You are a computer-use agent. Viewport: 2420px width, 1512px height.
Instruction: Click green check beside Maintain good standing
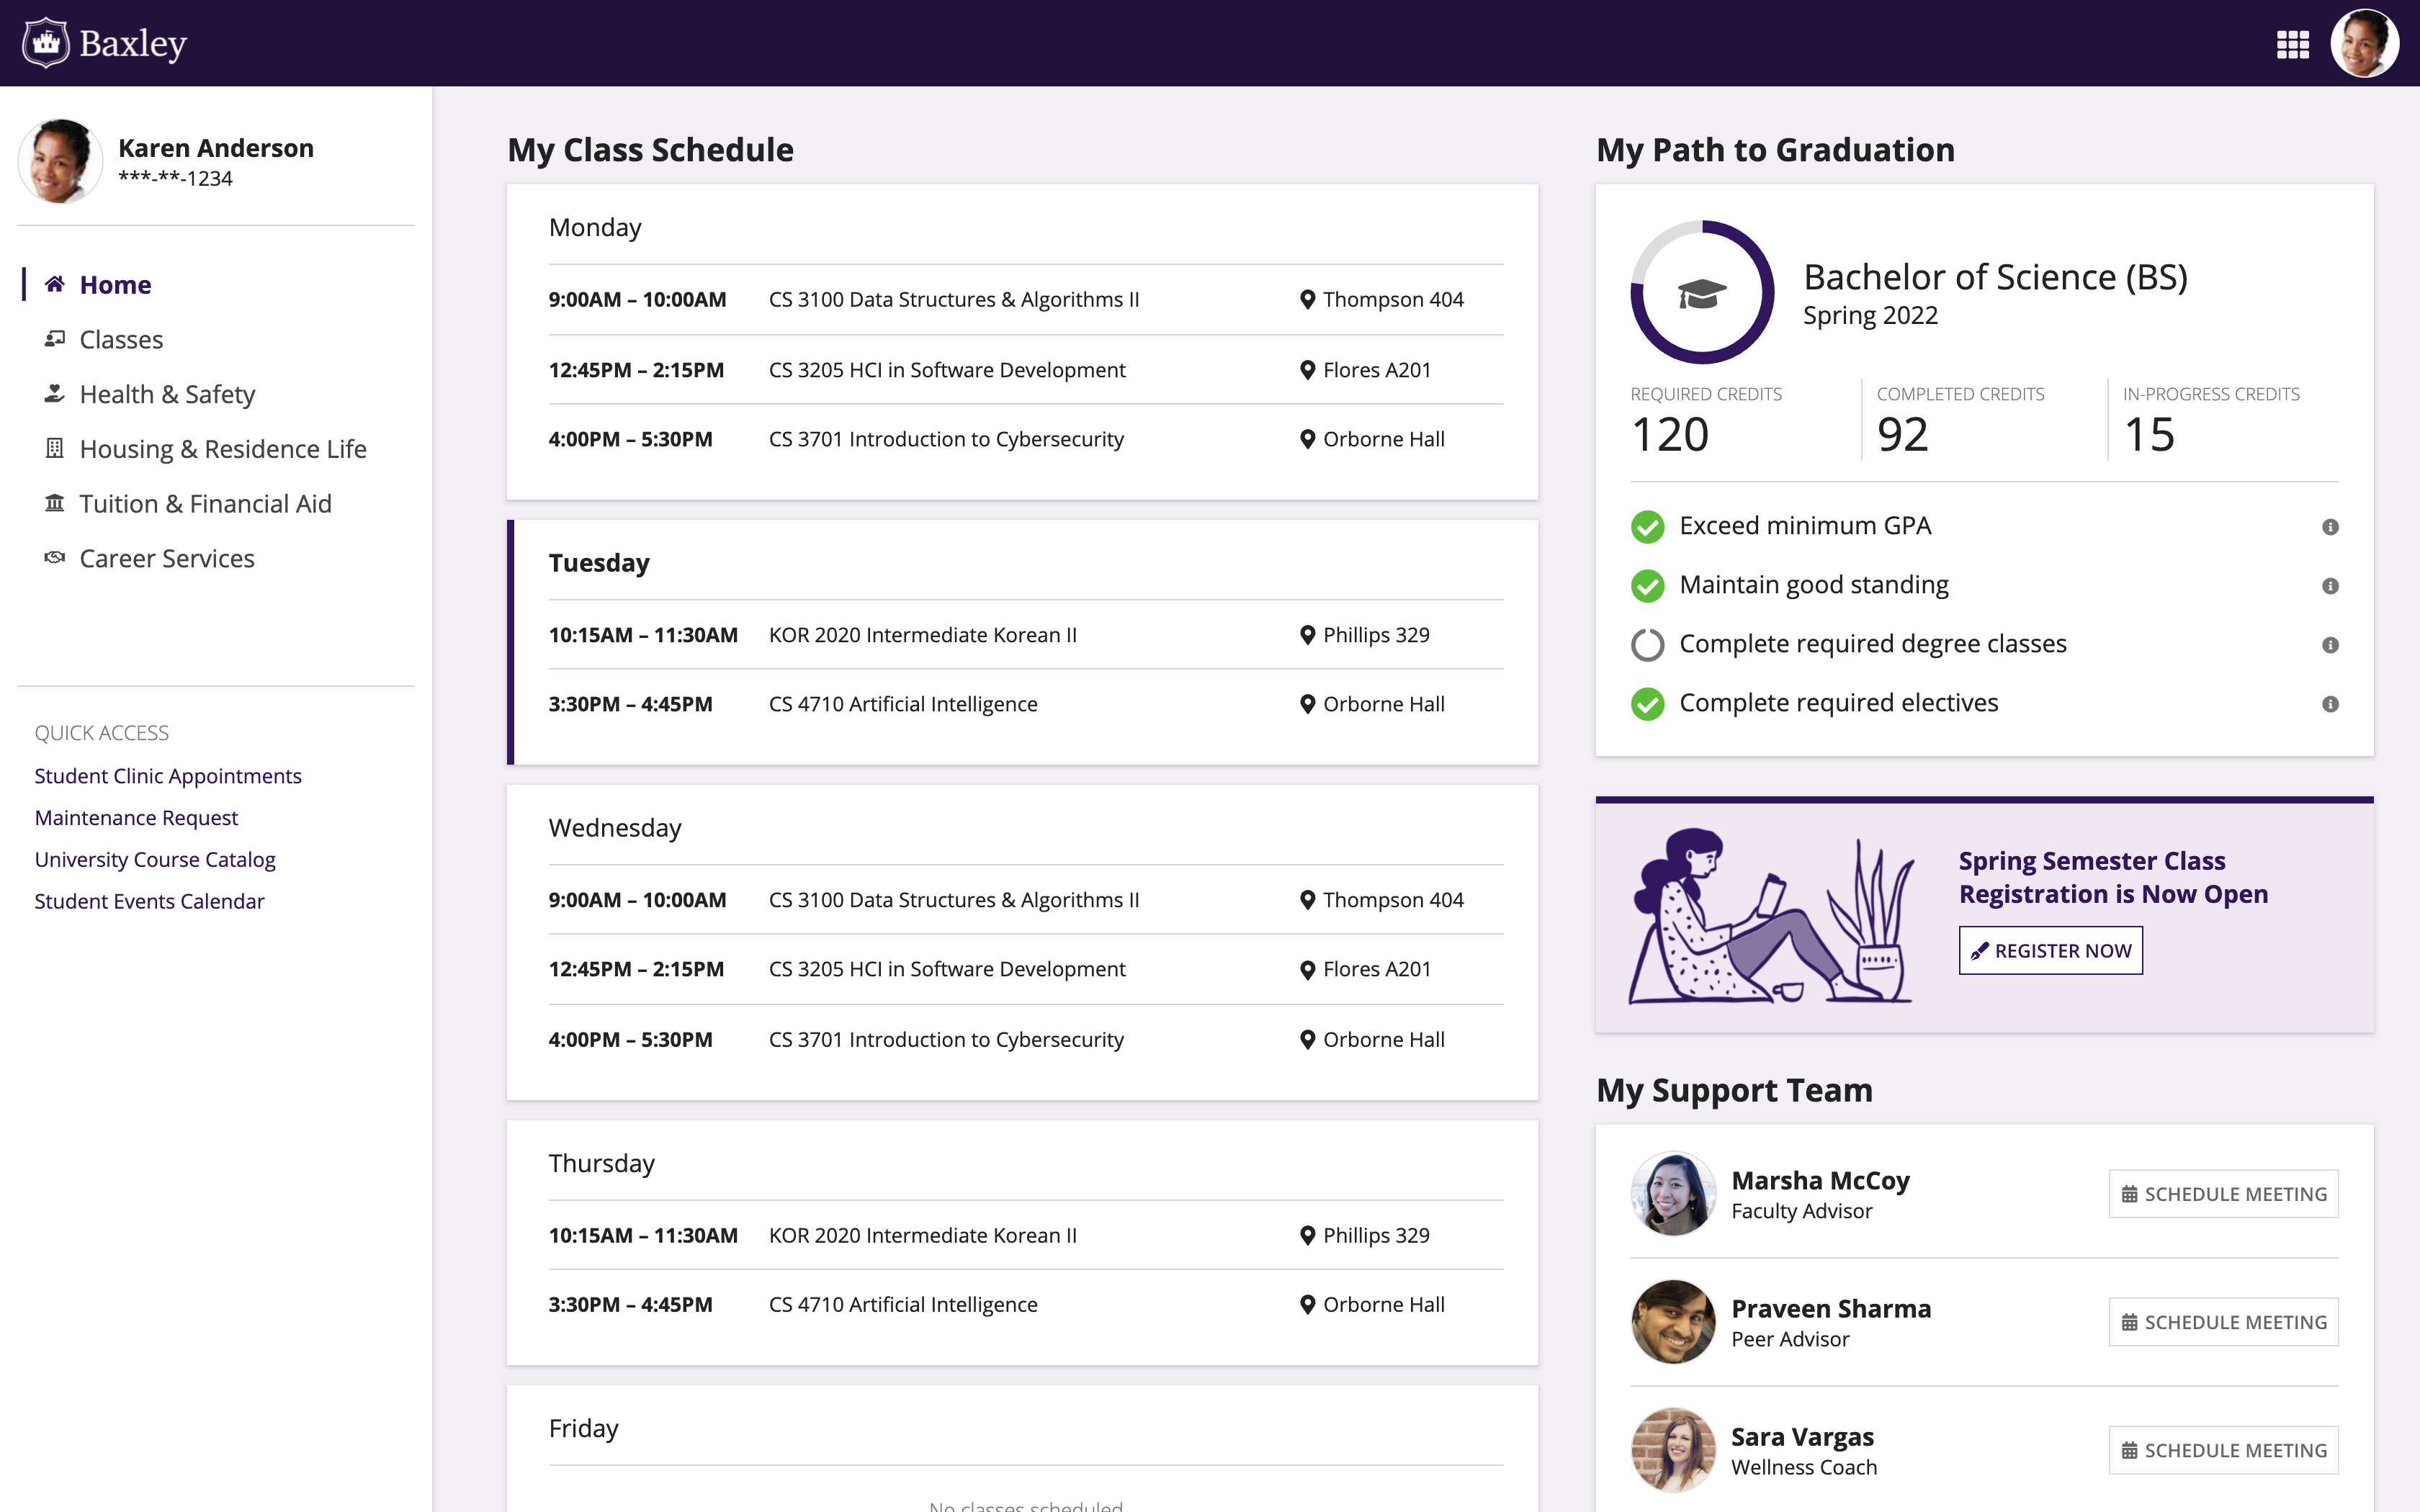point(1647,585)
